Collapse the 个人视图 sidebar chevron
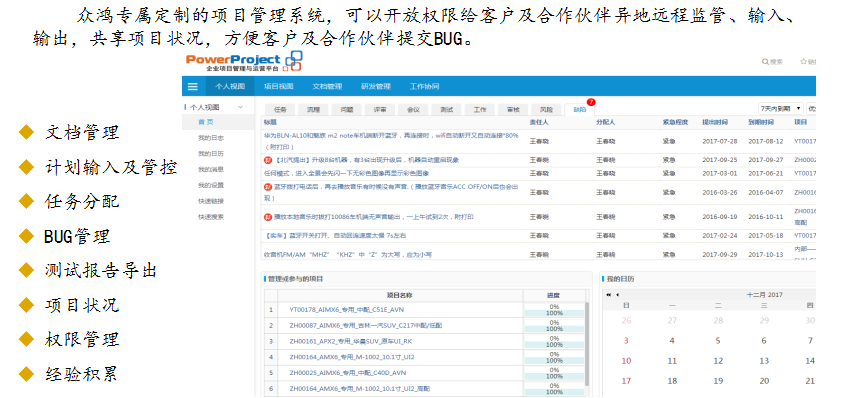 pos(240,107)
